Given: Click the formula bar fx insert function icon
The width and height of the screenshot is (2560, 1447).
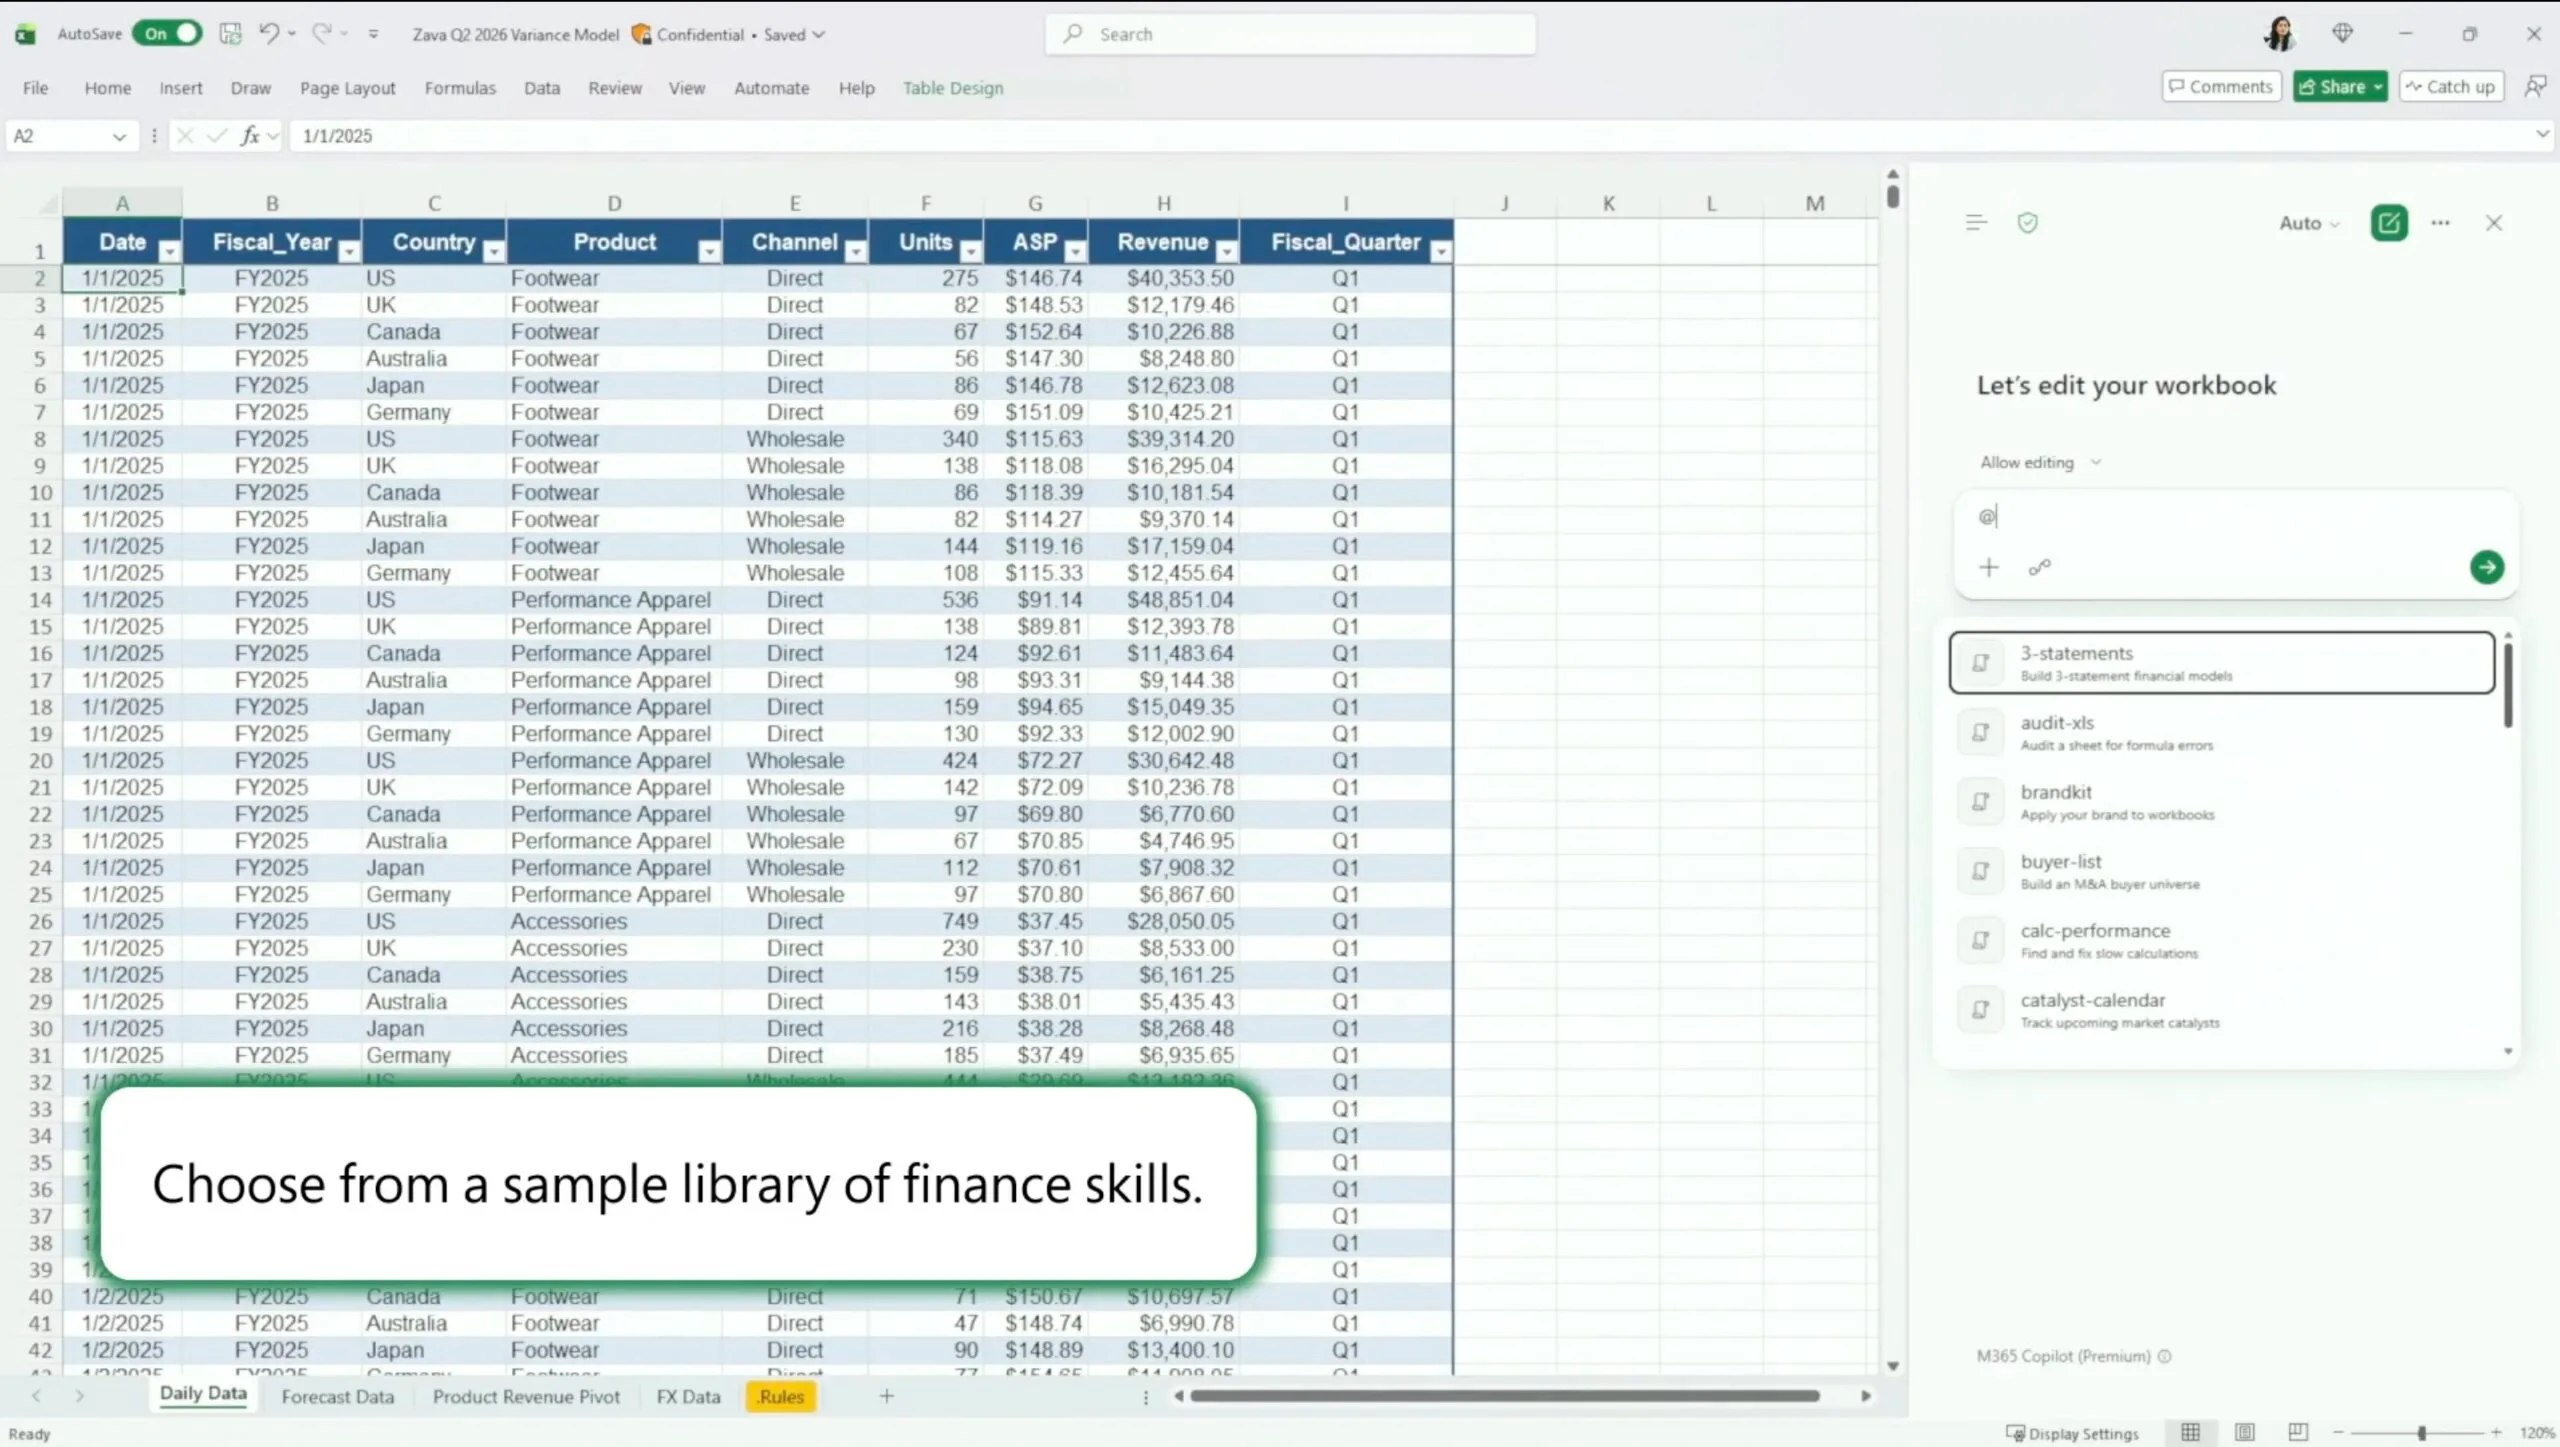Looking at the screenshot, I should click(250, 136).
